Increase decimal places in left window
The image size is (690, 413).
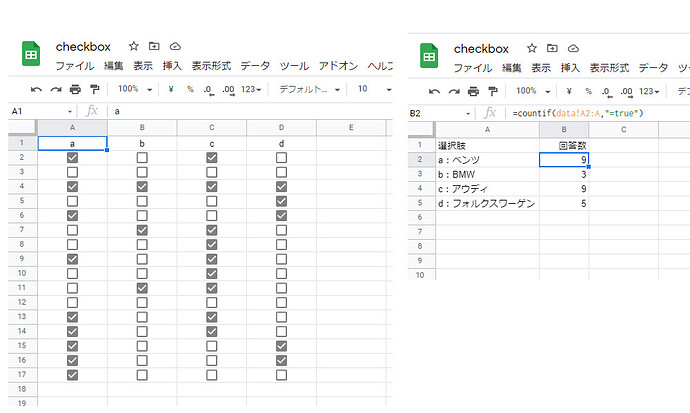click(228, 90)
